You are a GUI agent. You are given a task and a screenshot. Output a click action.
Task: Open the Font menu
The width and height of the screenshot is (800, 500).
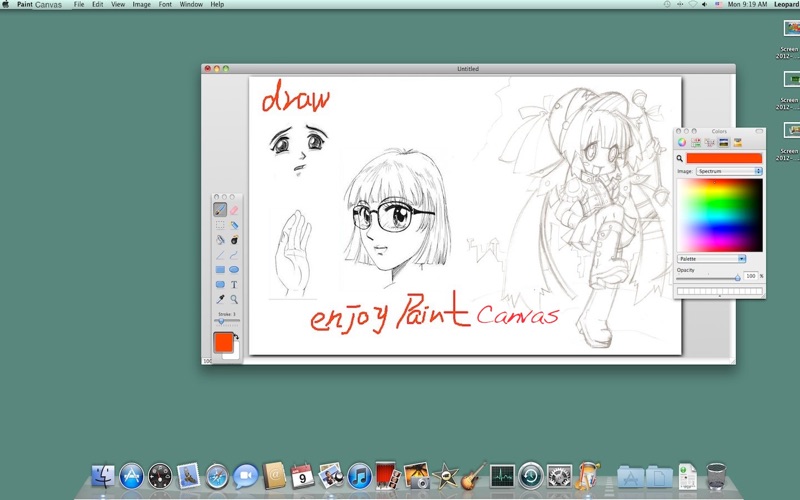point(165,5)
